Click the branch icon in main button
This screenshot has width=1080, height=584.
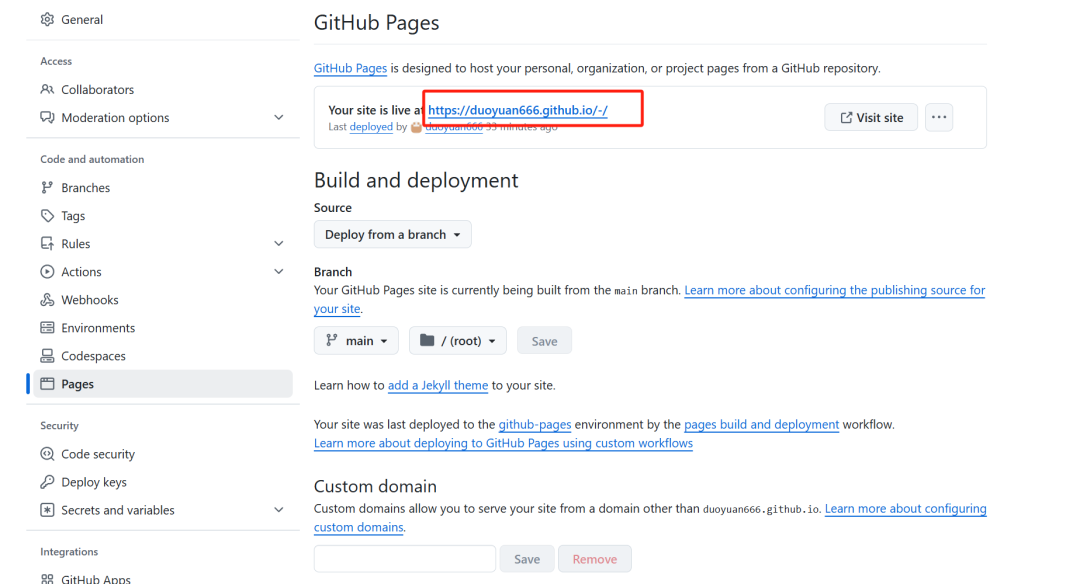click(x=332, y=340)
